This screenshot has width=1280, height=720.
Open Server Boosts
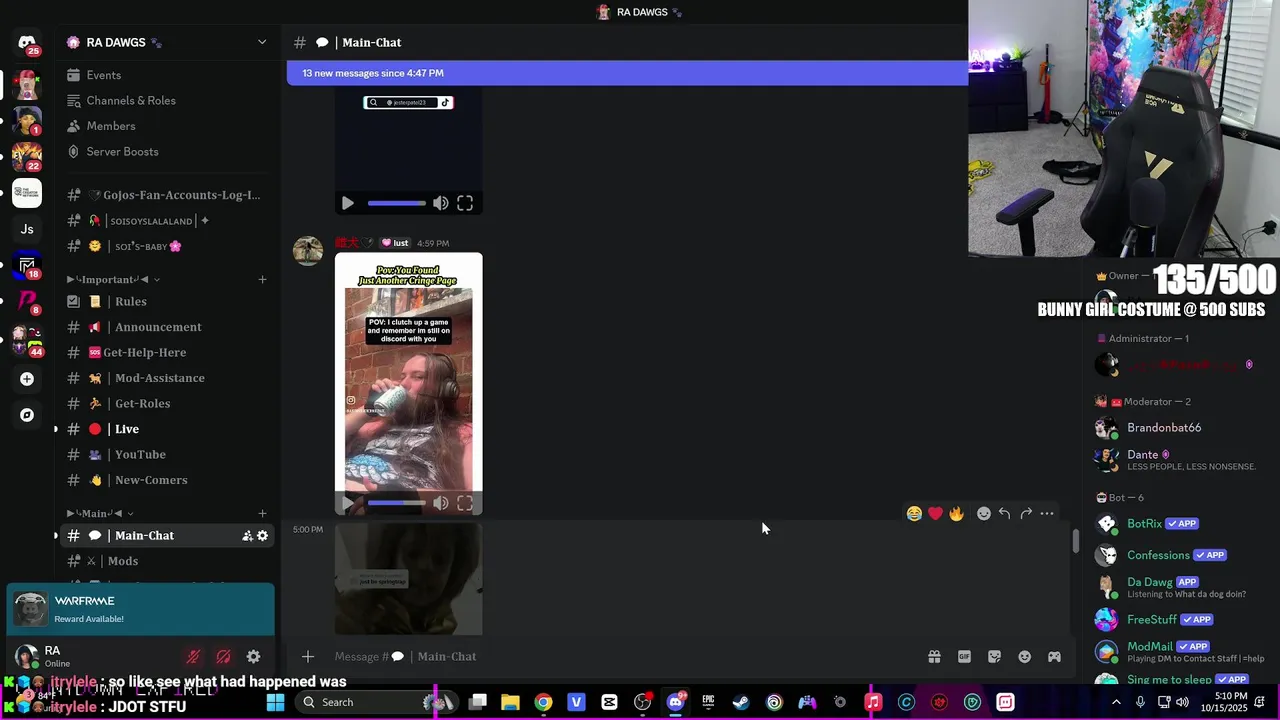[166, 152]
